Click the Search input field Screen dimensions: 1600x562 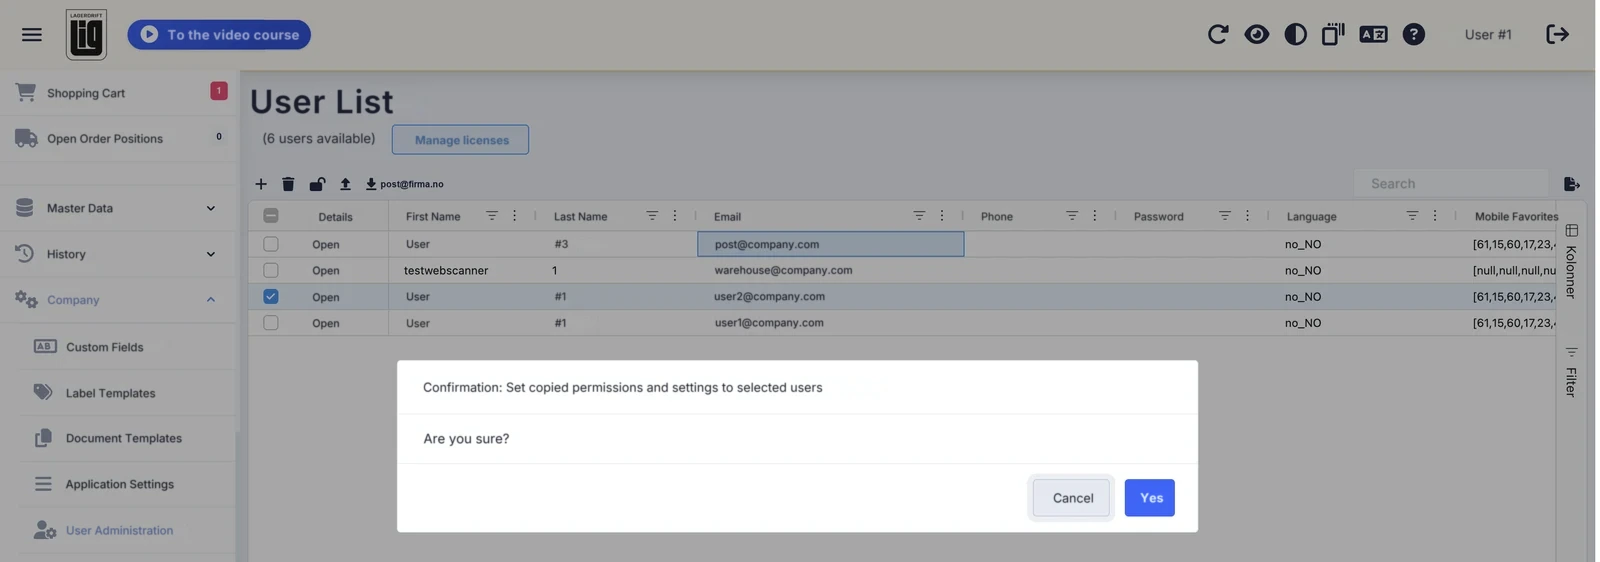coord(1451,184)
